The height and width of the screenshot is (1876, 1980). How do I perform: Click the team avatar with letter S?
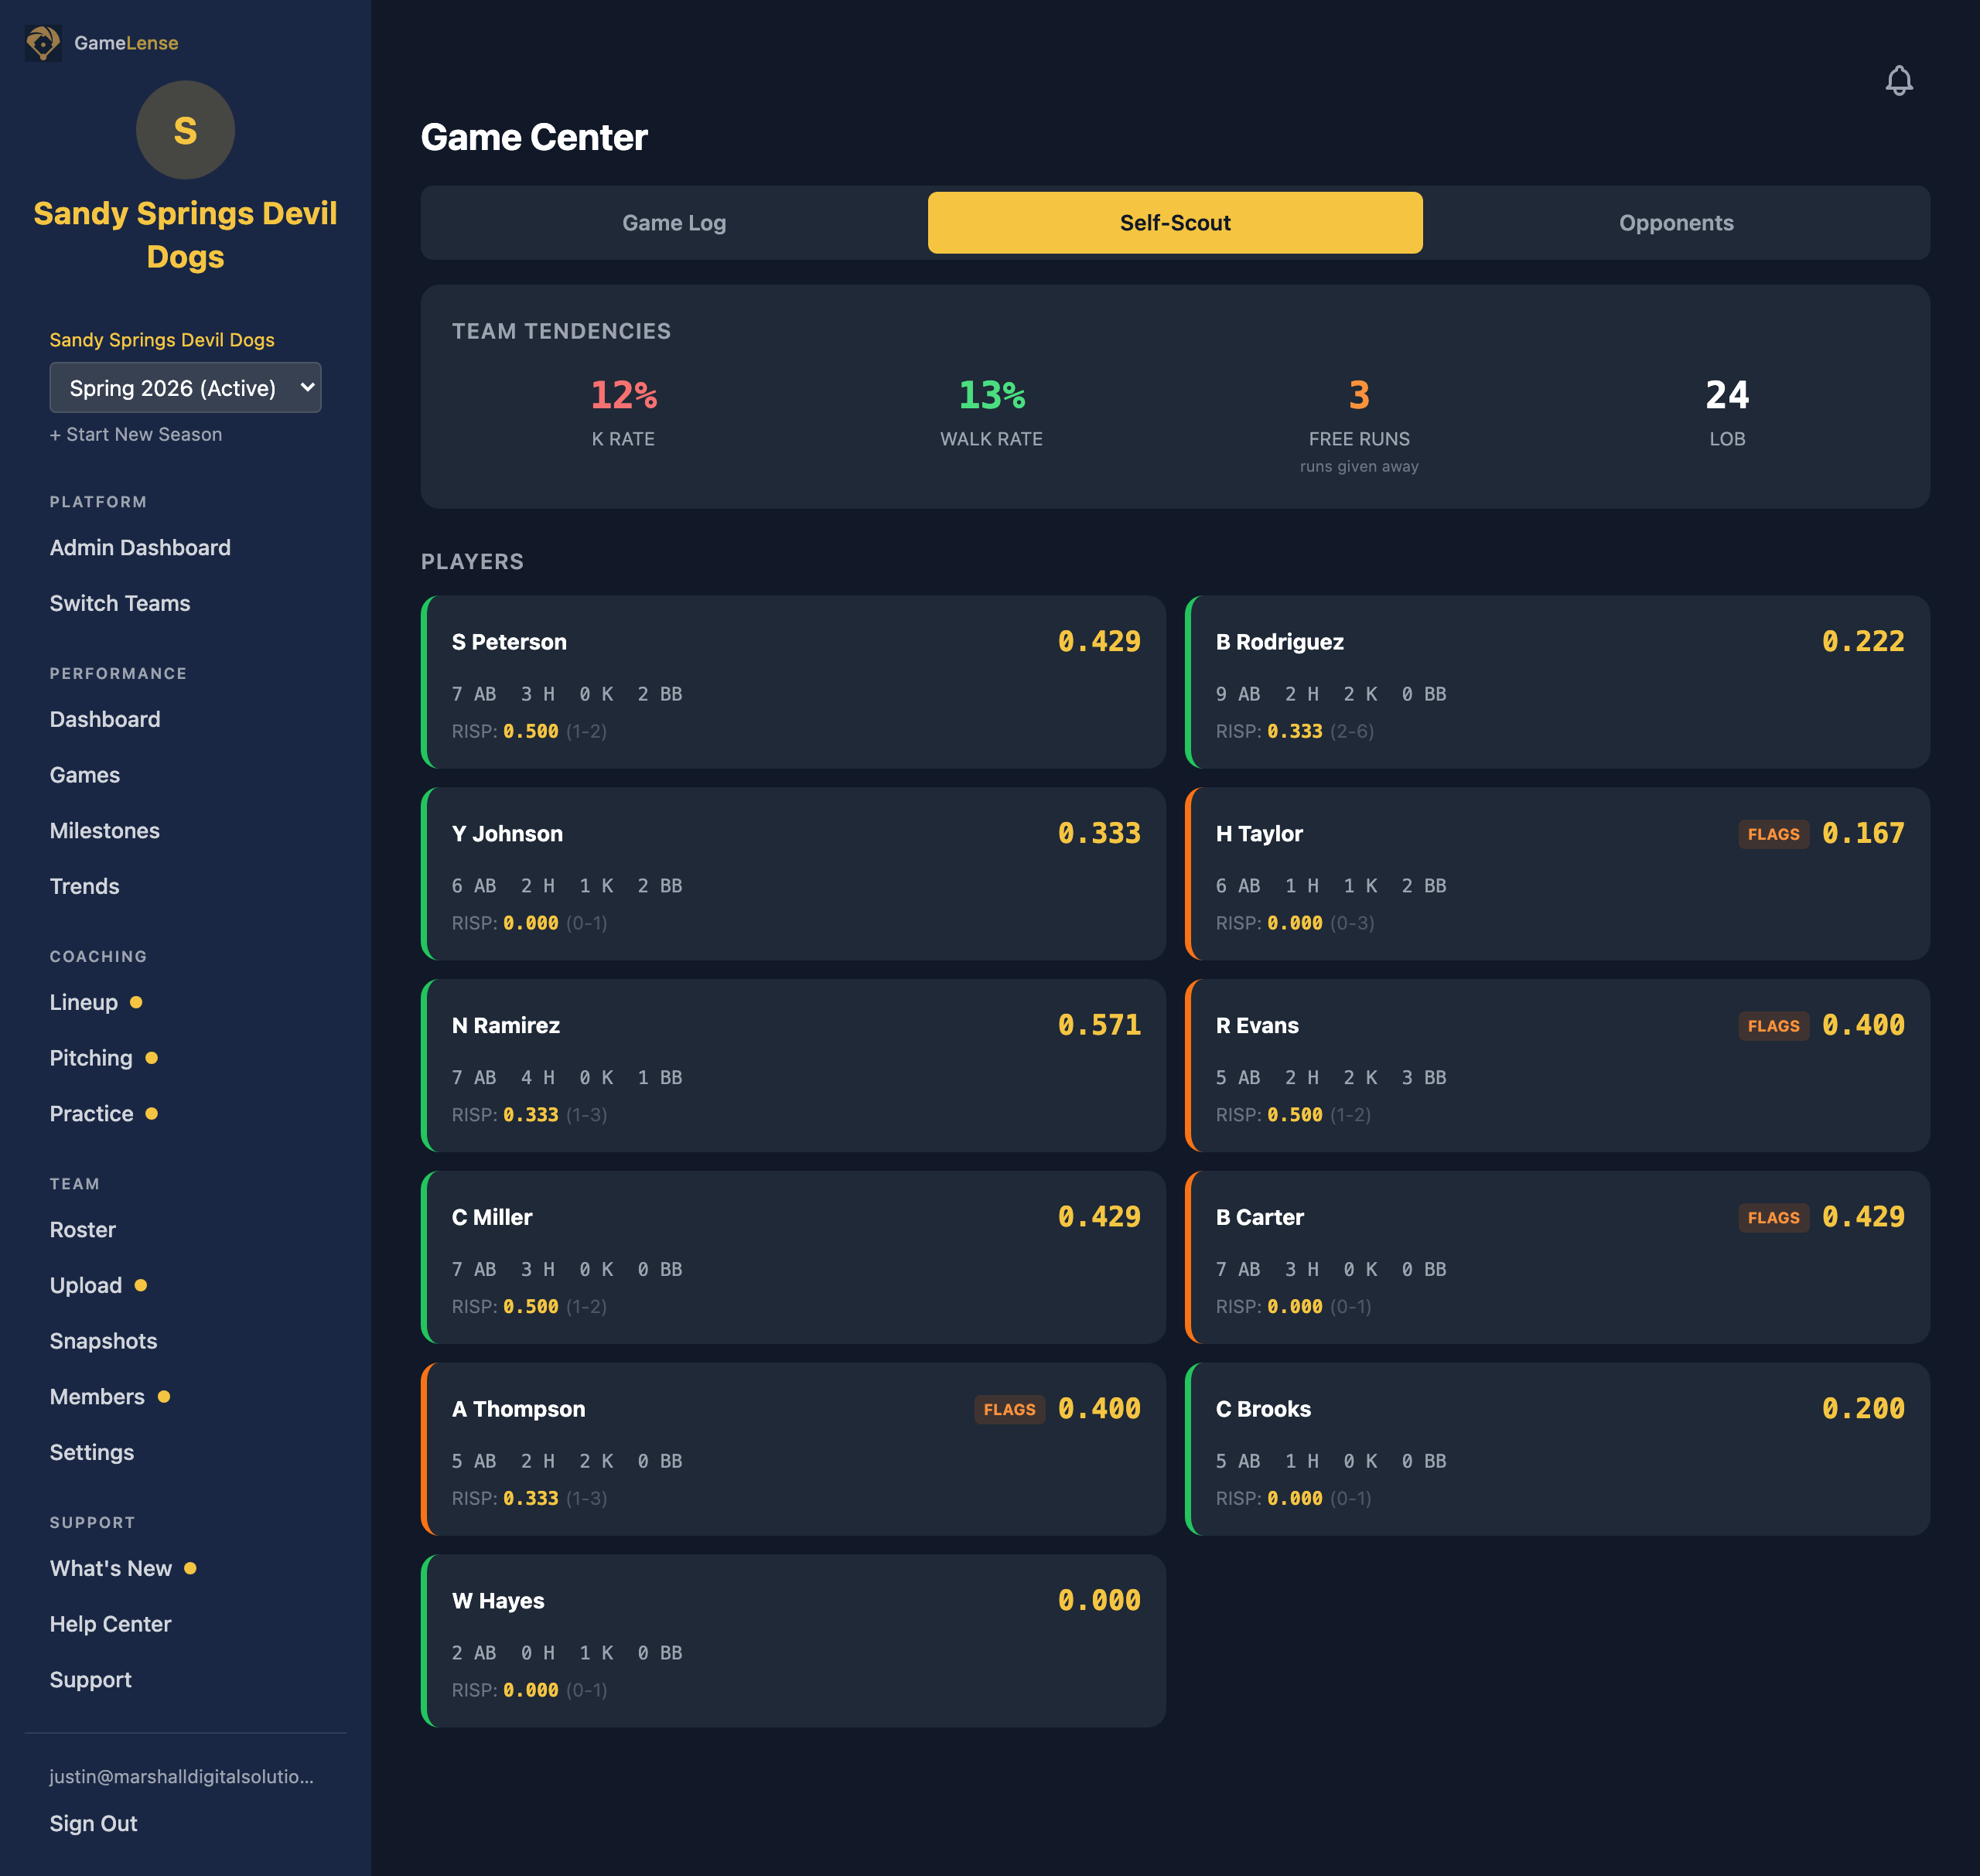pyautogui.click(x=185, y=130)
